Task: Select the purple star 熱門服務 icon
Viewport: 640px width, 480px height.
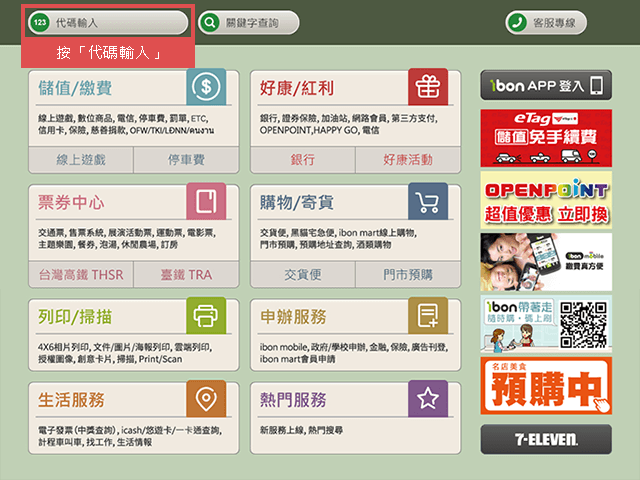Action: point(428,399)
